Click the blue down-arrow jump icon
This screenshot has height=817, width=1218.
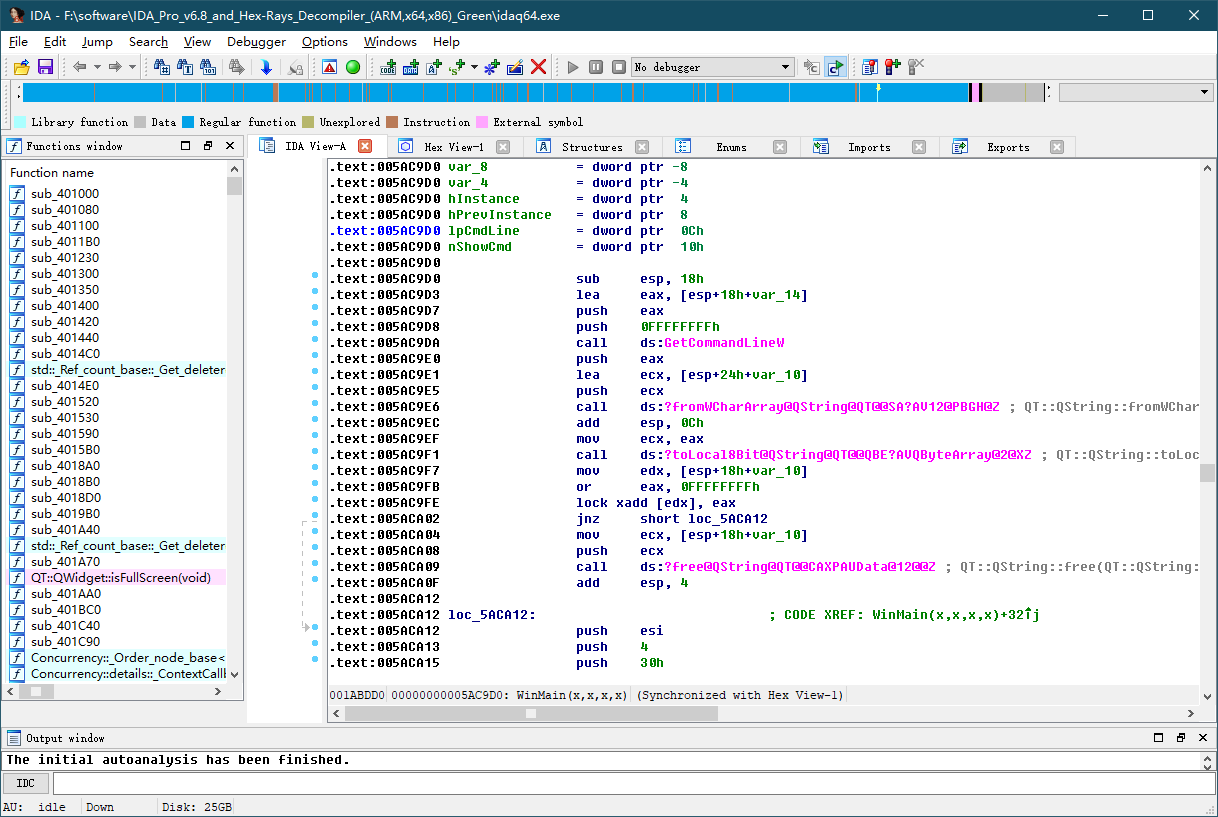[x=266, y=67]
